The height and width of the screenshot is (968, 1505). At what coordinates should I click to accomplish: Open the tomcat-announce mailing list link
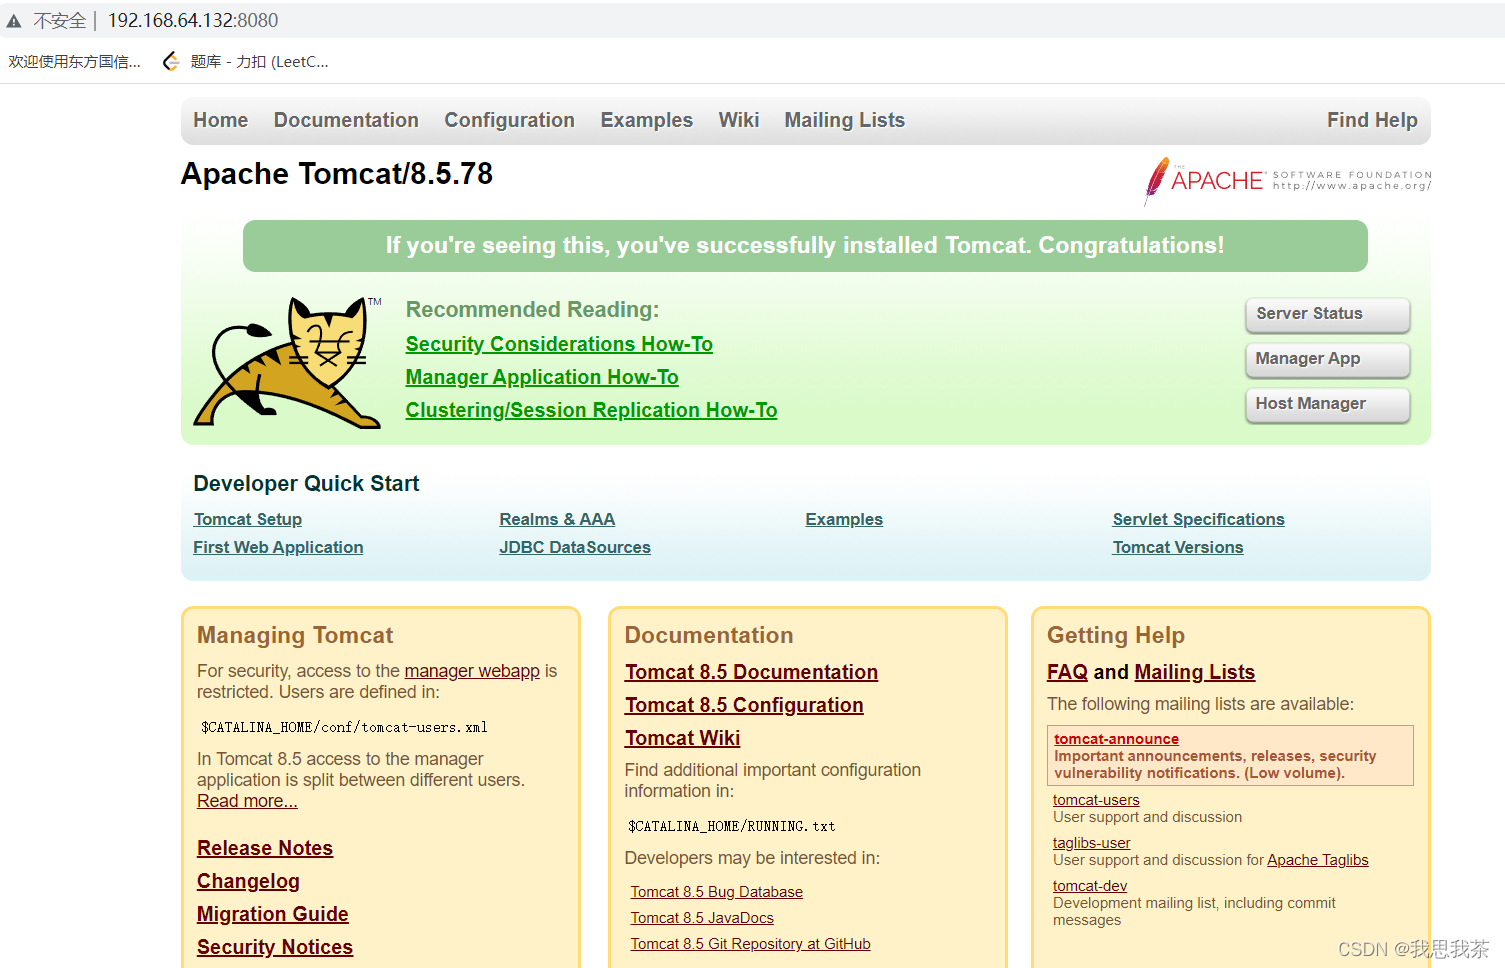tap(1116, 739)
